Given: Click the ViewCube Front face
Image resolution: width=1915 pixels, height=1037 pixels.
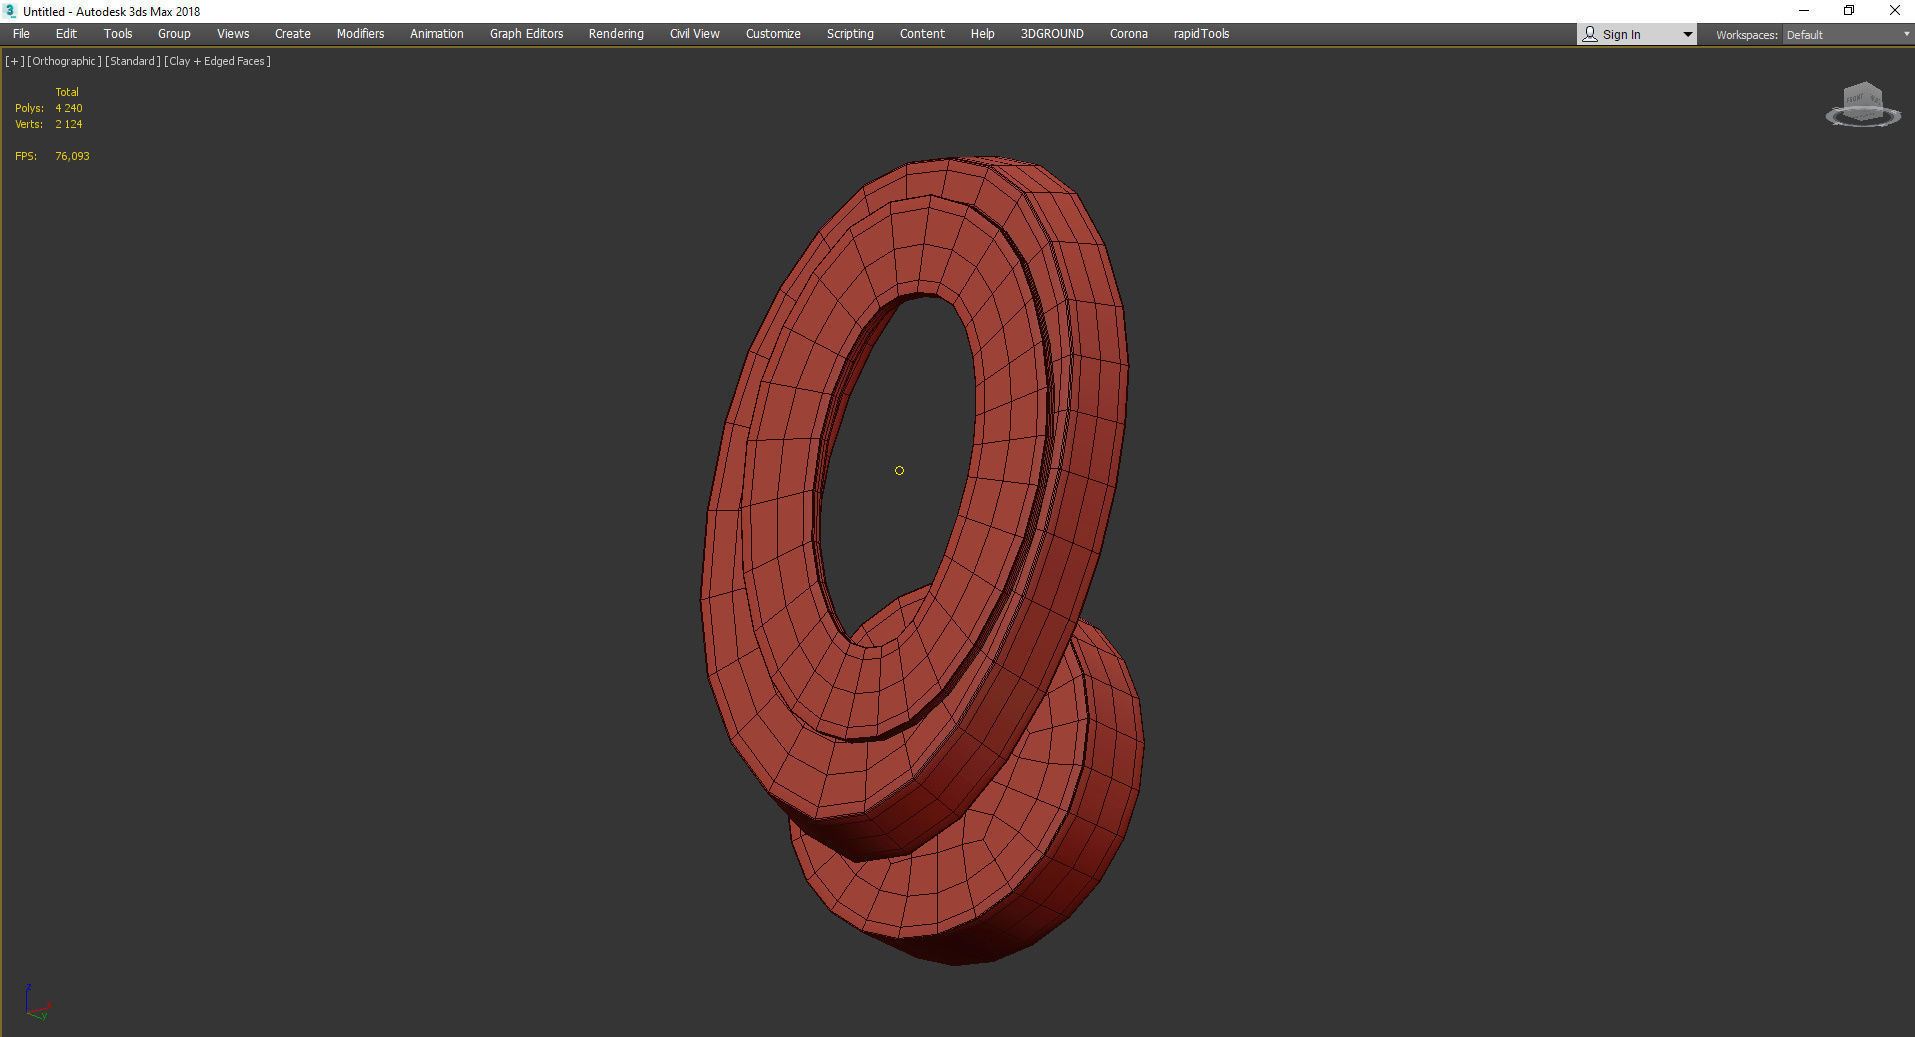Looking at the screenshot, I should click(1856, 99).
